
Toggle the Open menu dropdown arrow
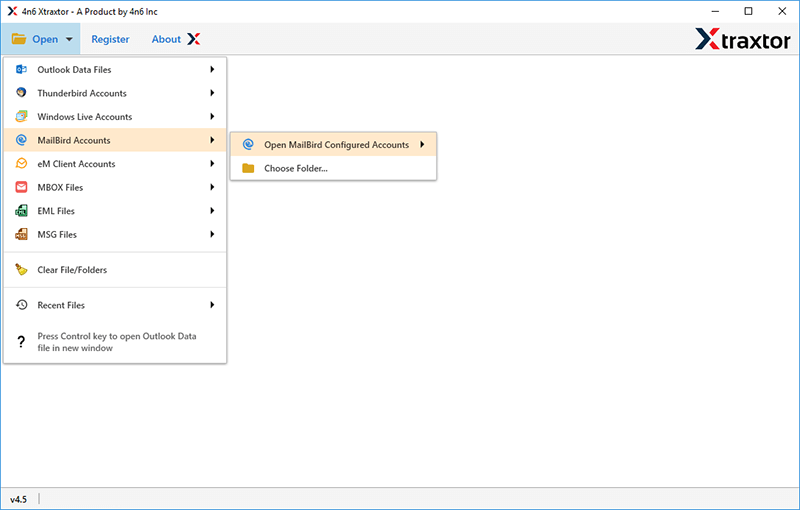(x=69, y=39)
